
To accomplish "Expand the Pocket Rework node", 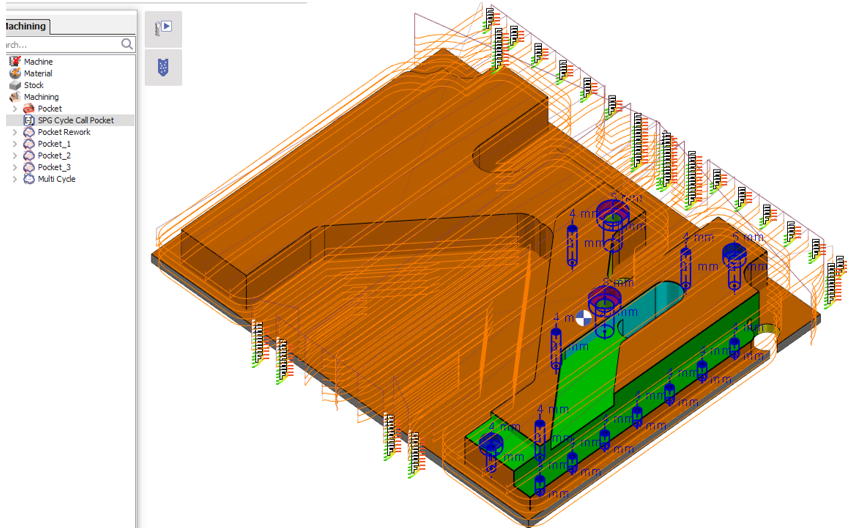I will 14,132.
